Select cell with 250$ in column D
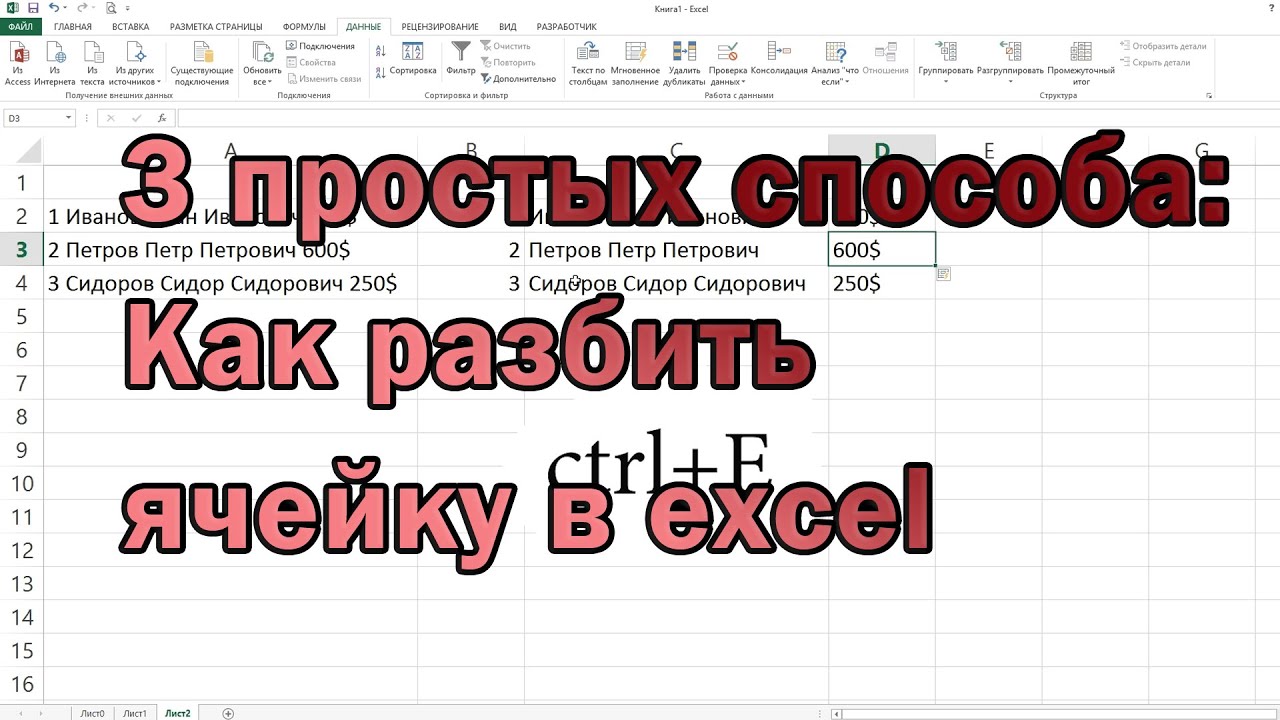The width and height of the screenshot is (1280, 720). pyautogui.click(x=882, y=283)
